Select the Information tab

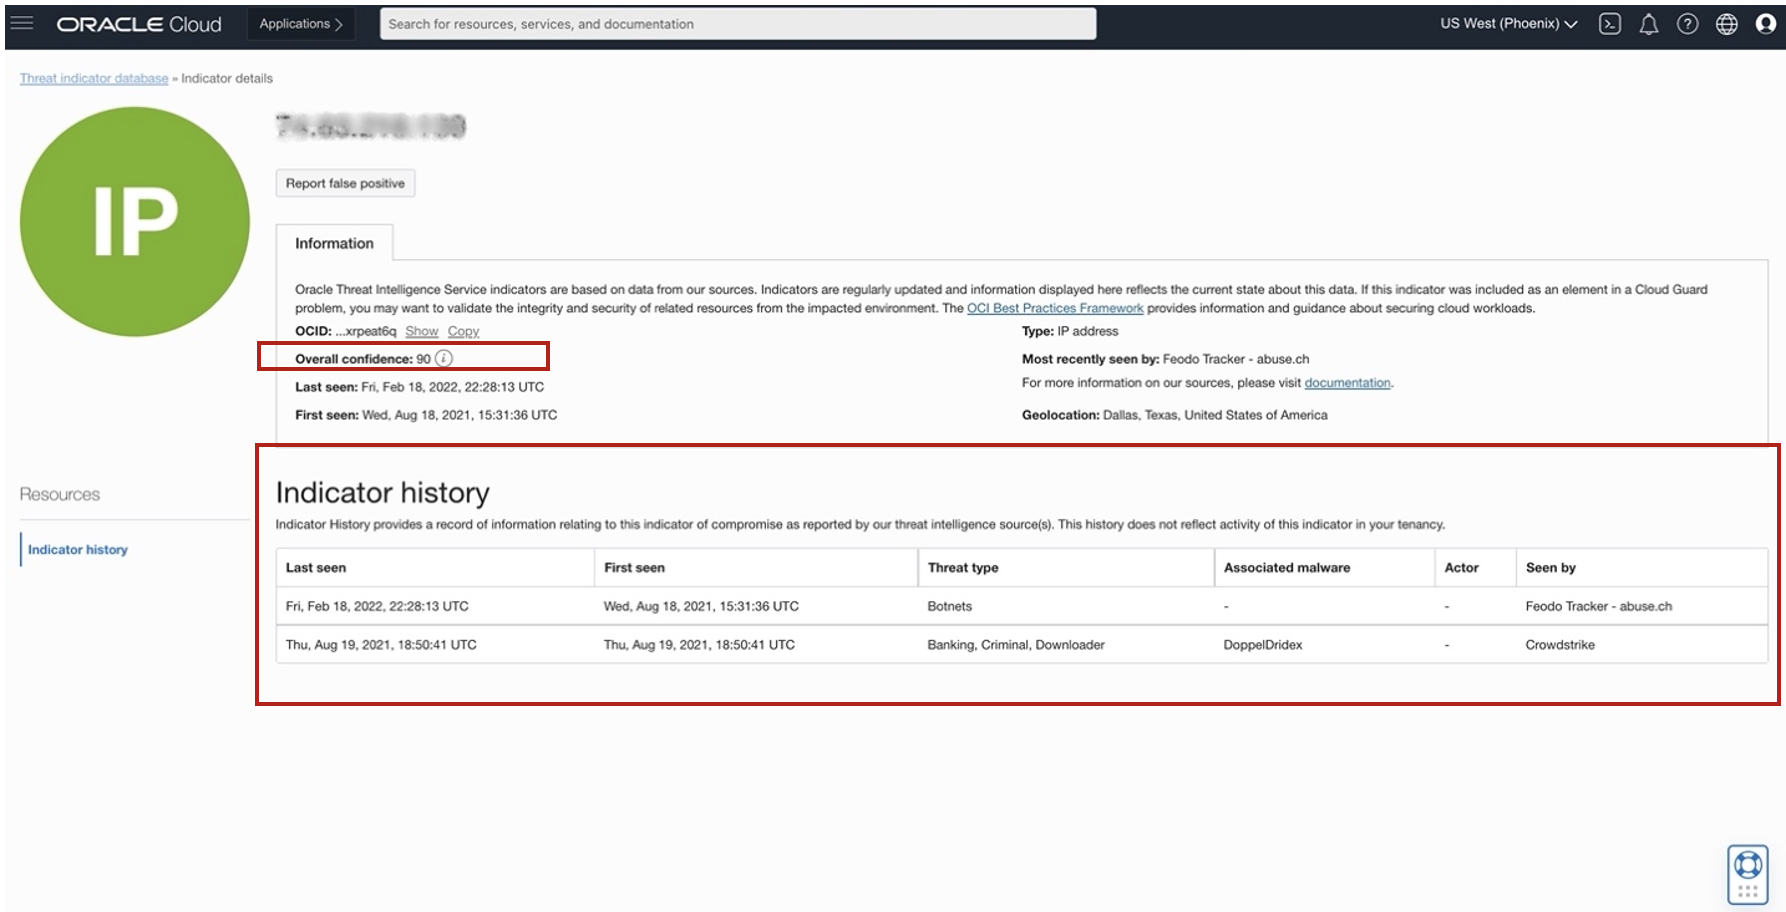click(334, 243)
